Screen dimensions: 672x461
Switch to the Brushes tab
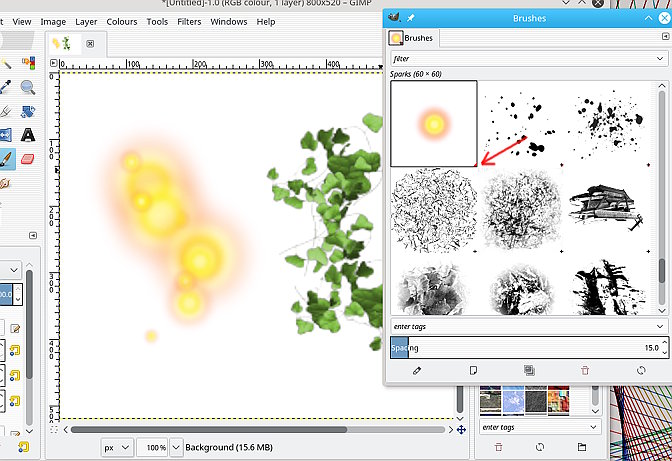[412, 38]
